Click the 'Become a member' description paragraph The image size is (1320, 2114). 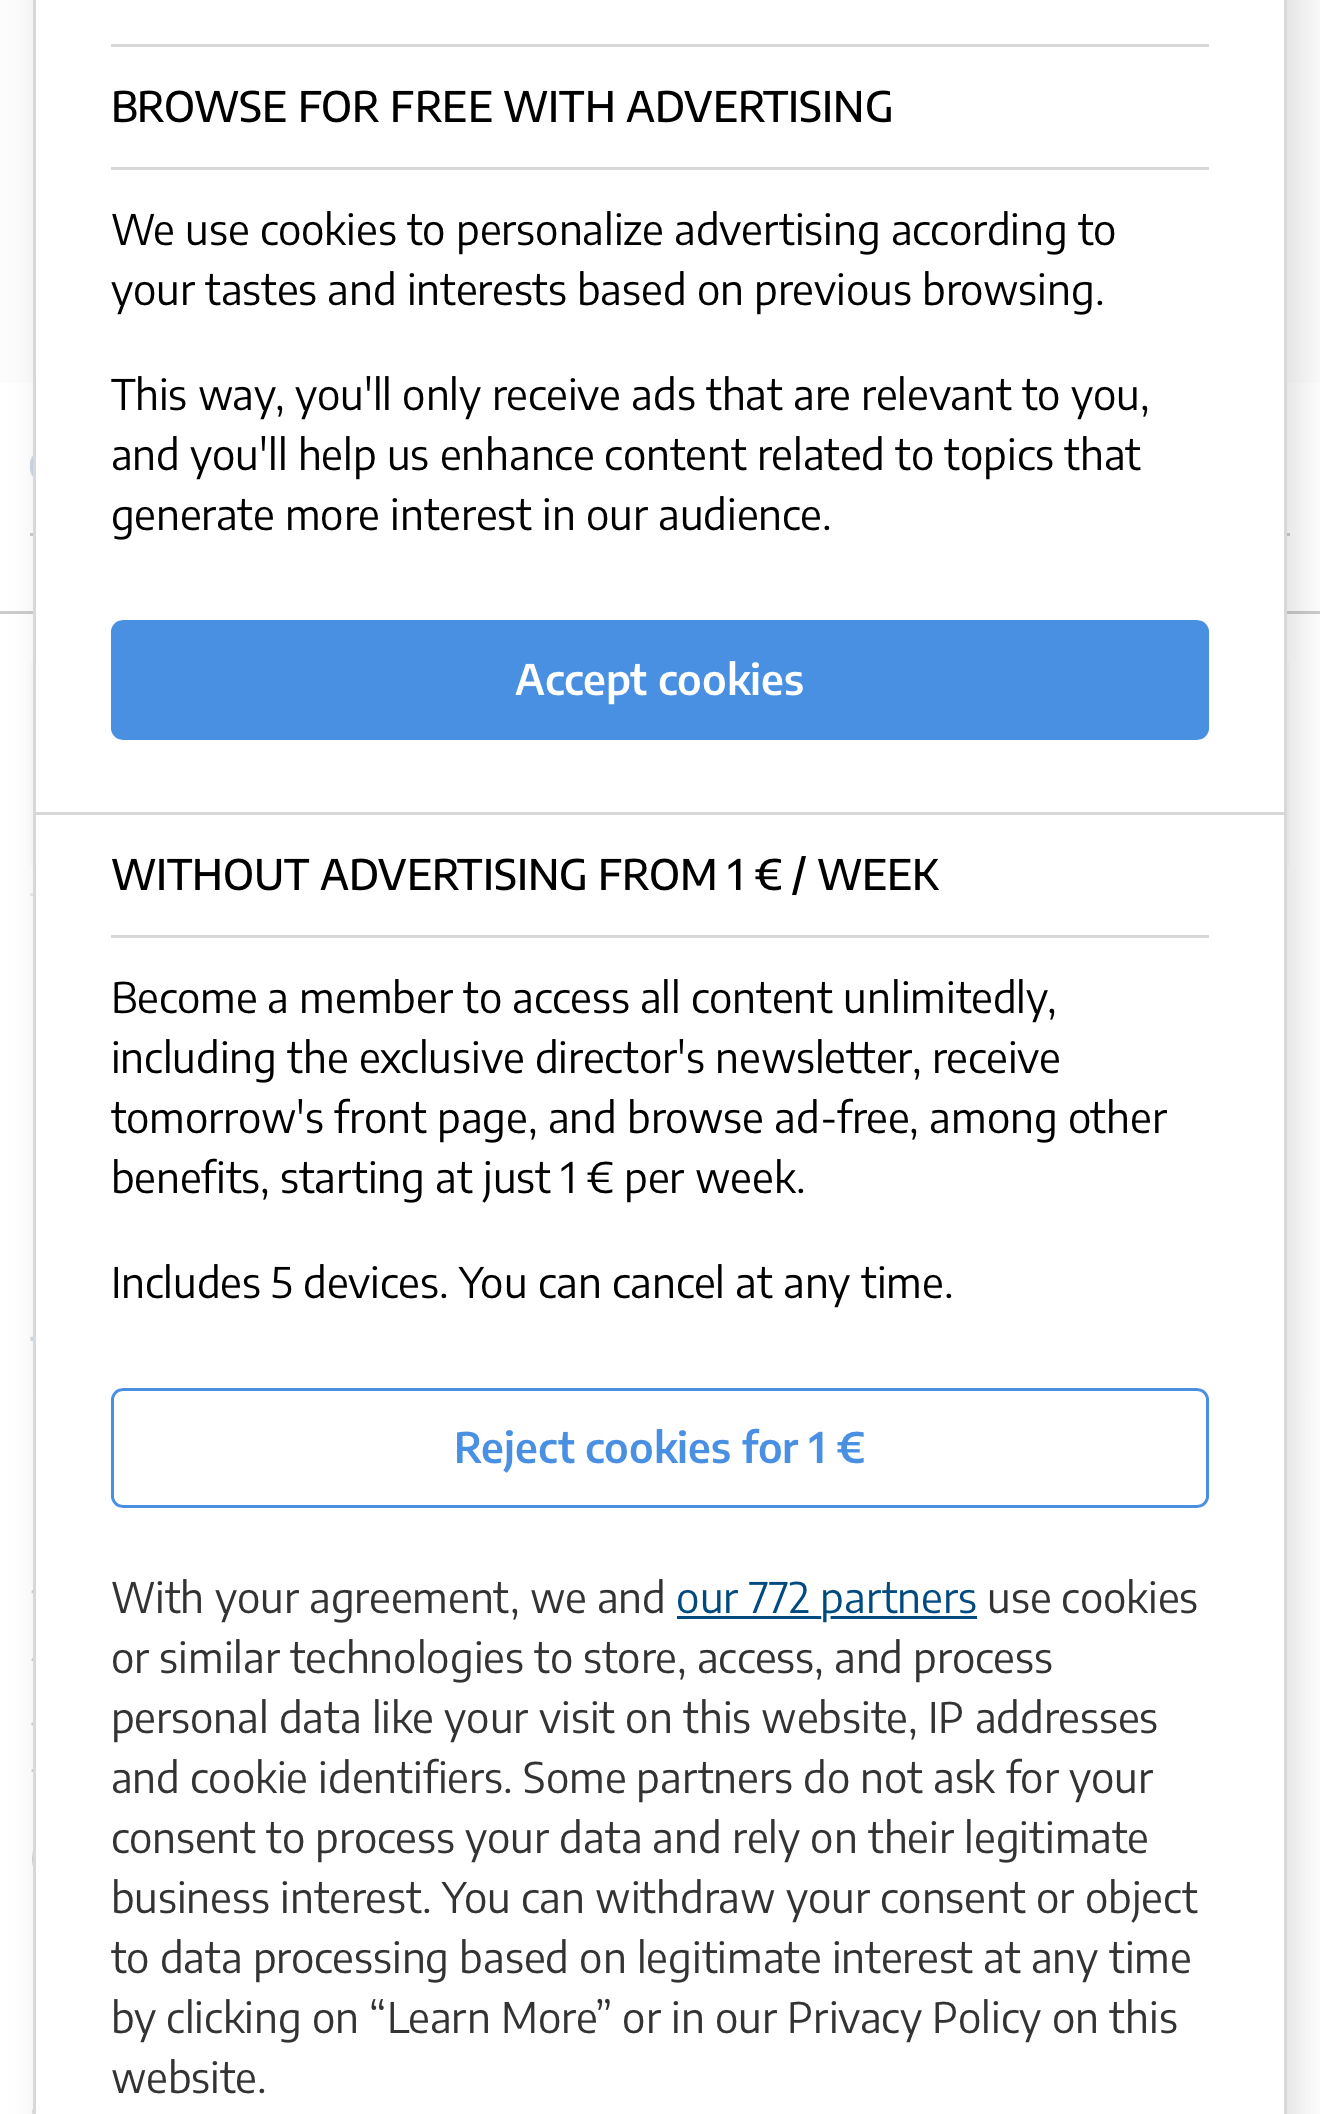(638, 1088)
